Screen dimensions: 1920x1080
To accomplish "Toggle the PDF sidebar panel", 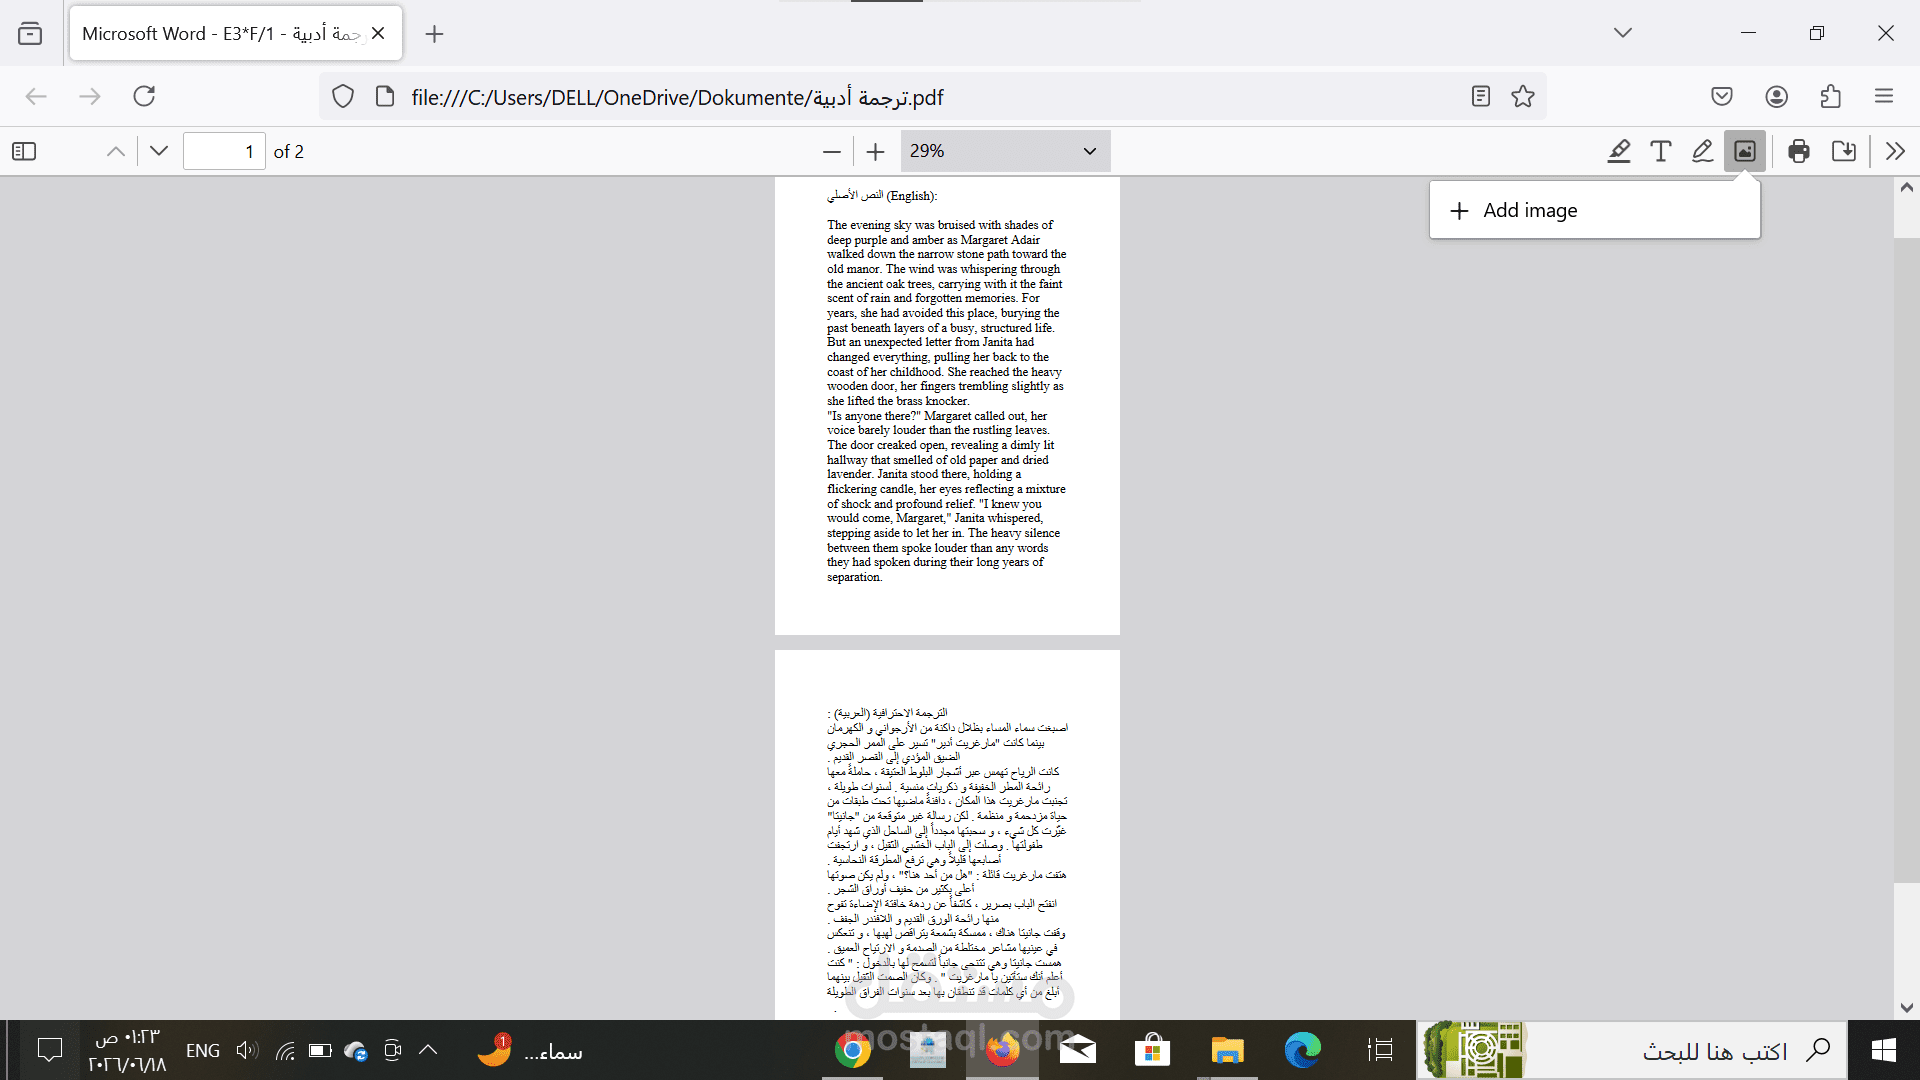I will (x=24, y=151).
